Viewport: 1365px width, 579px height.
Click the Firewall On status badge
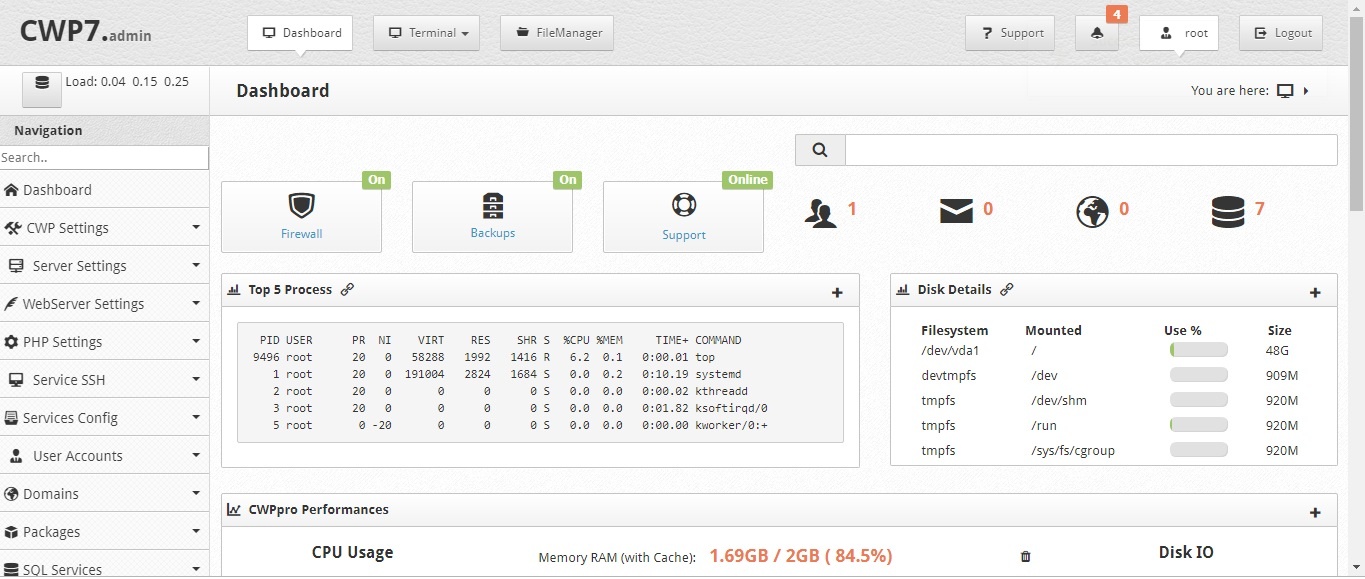376,180
